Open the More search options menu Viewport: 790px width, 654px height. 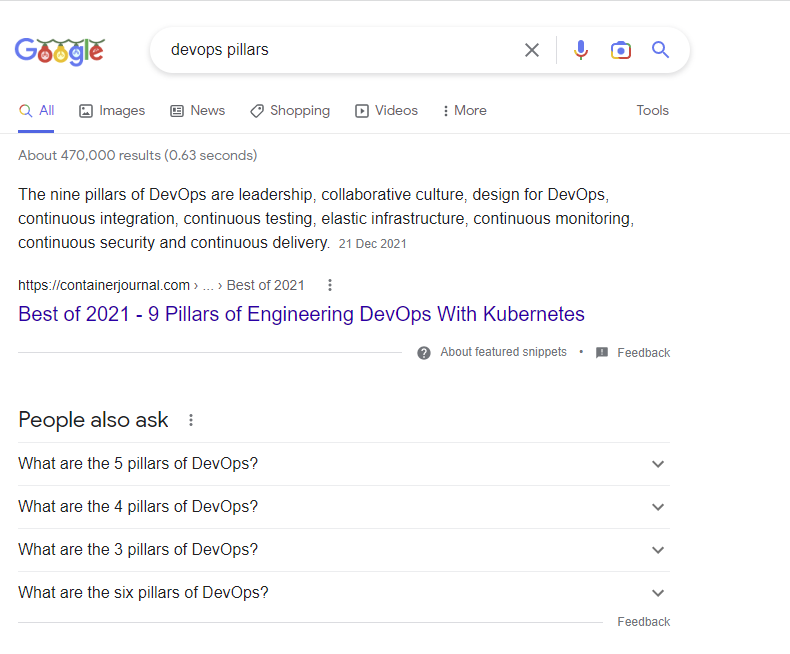pos(465,111)
